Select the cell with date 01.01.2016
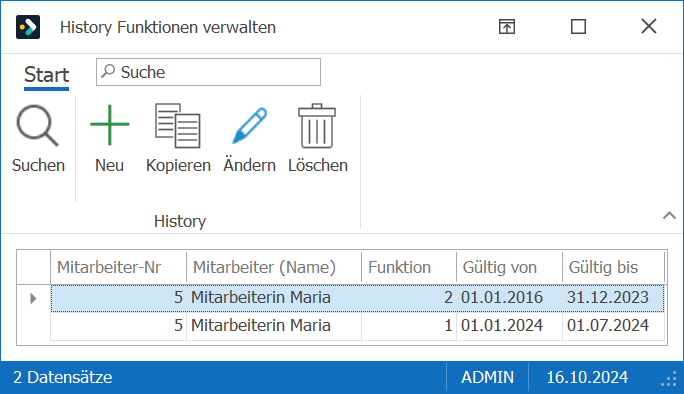Screen dimensions: 684x394 click(x=509, y=298)
